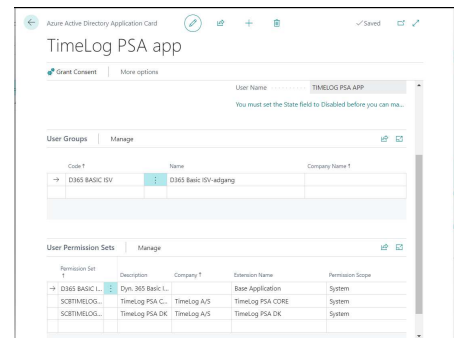464x364 pixels.
Task: Expand User Groups section icon
Action: pyautogui.click(x=399, y=139)
